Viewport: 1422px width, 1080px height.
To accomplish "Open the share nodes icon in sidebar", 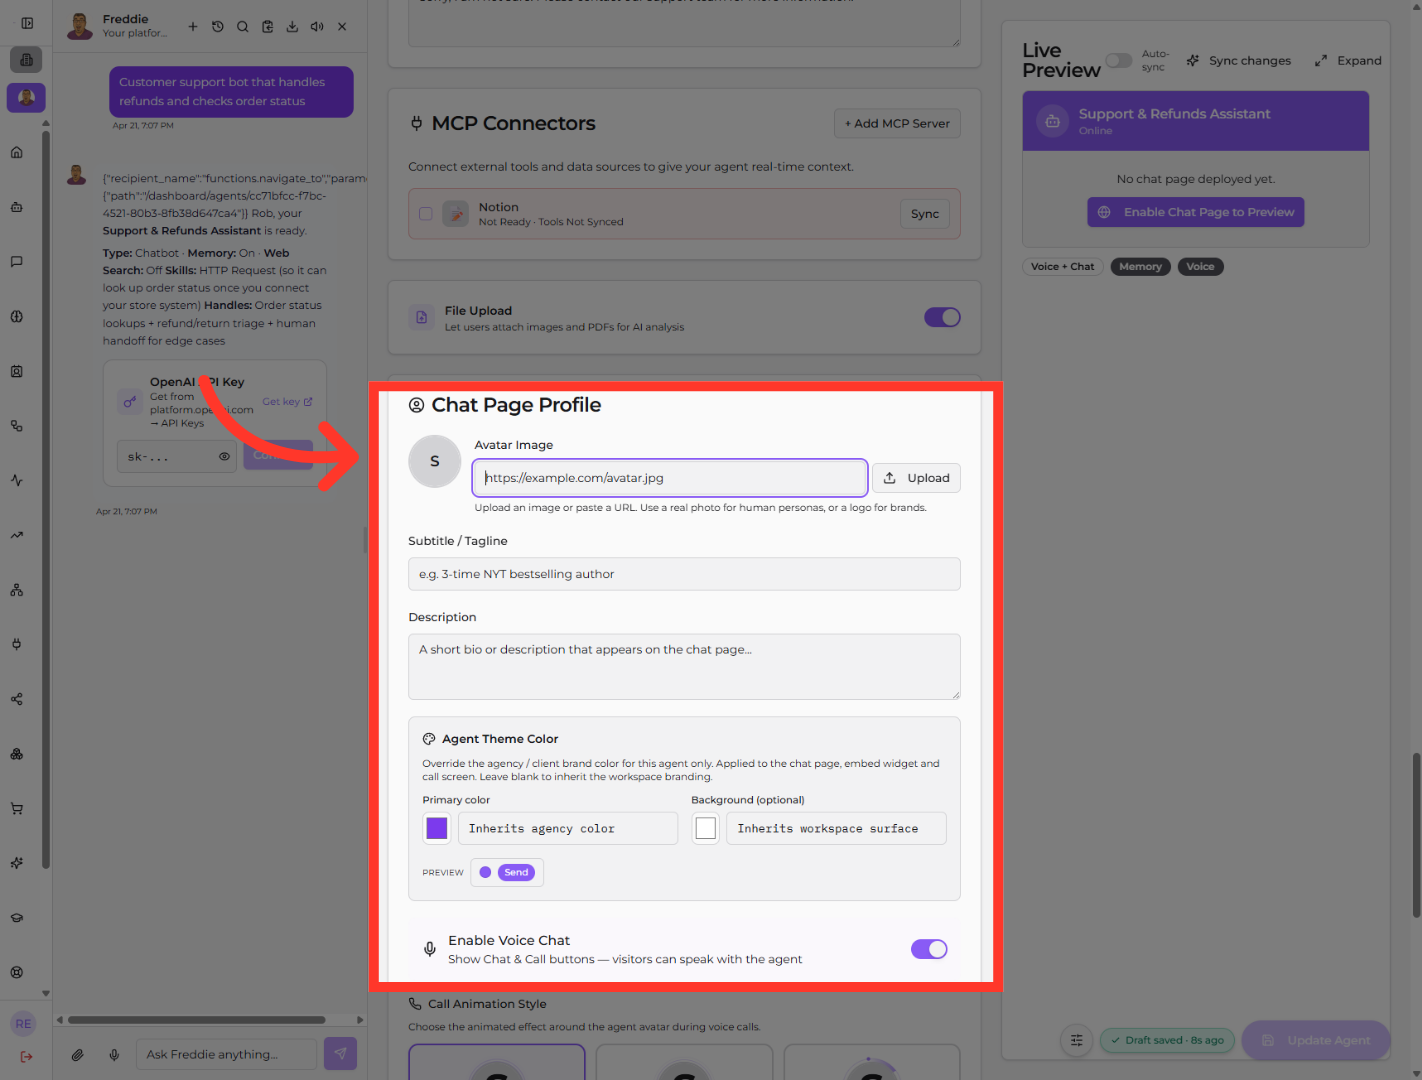I will tap(17, 699).
